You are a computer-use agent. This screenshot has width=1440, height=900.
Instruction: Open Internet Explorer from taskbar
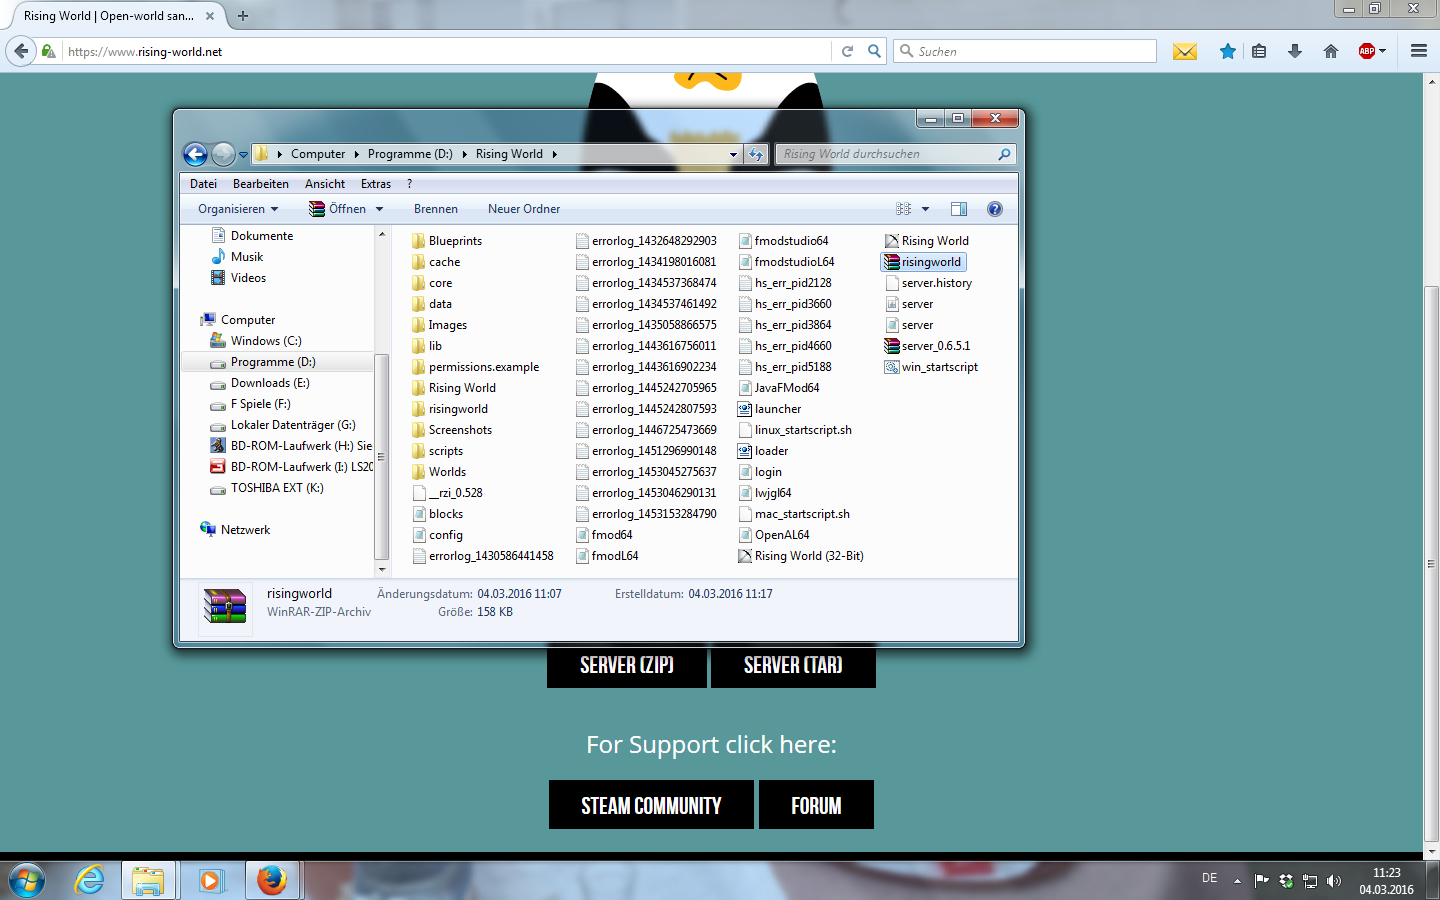point(90,880)
